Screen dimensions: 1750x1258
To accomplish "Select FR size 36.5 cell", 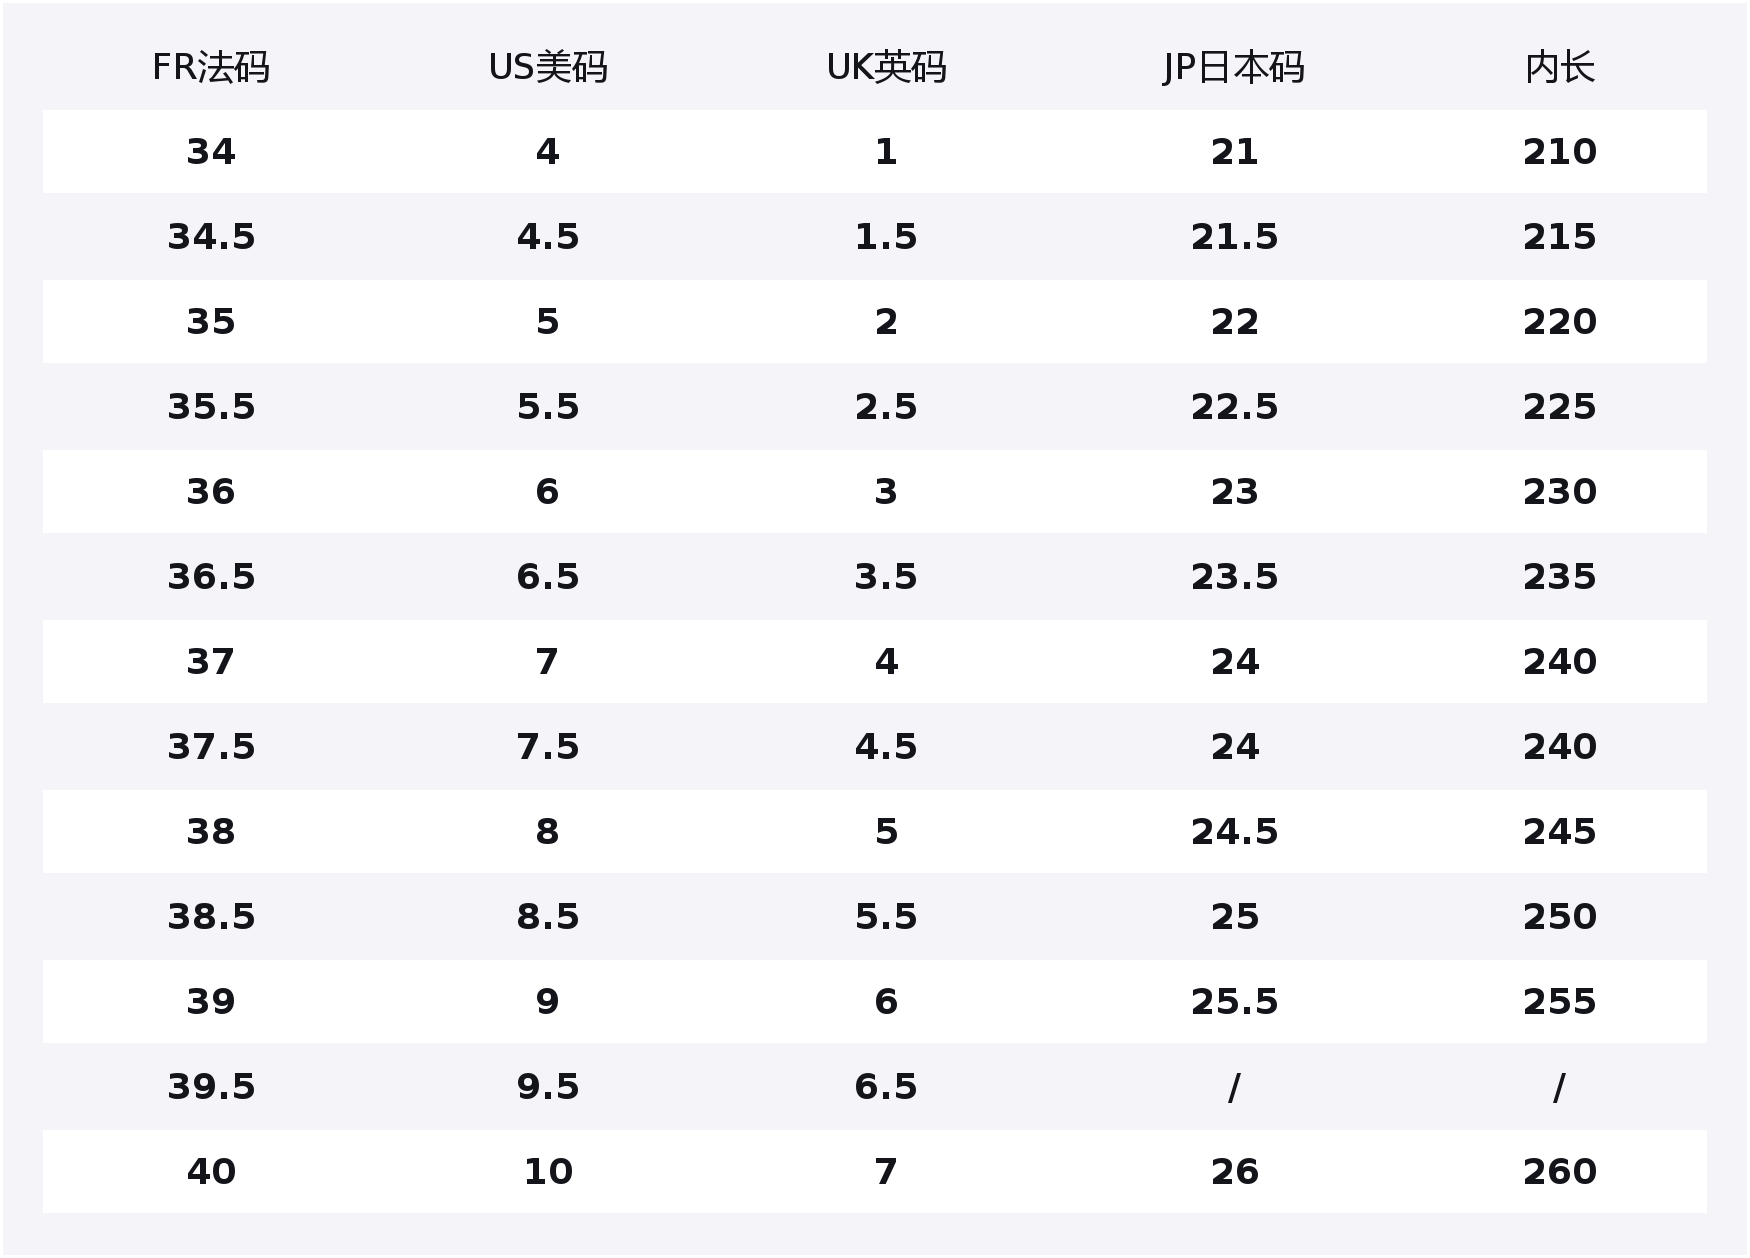I will 211,577.
